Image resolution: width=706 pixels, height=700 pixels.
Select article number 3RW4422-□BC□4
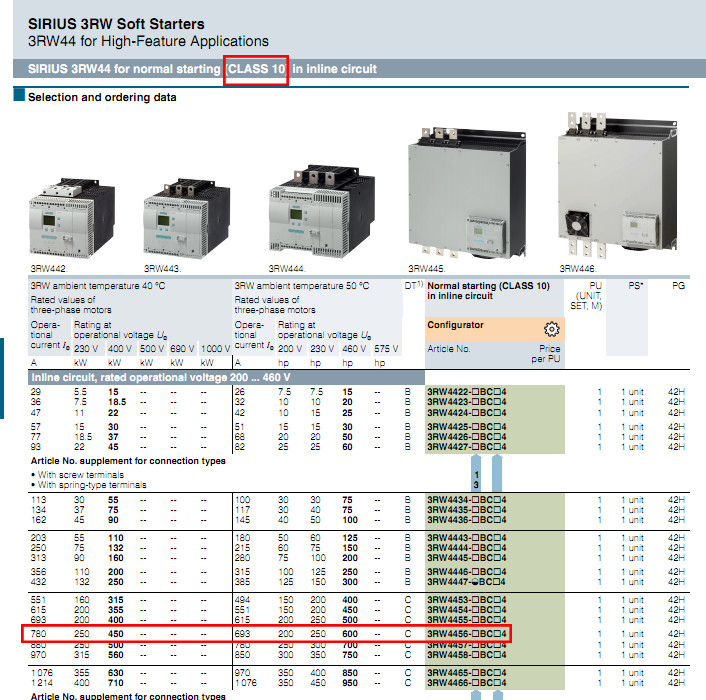466,392
